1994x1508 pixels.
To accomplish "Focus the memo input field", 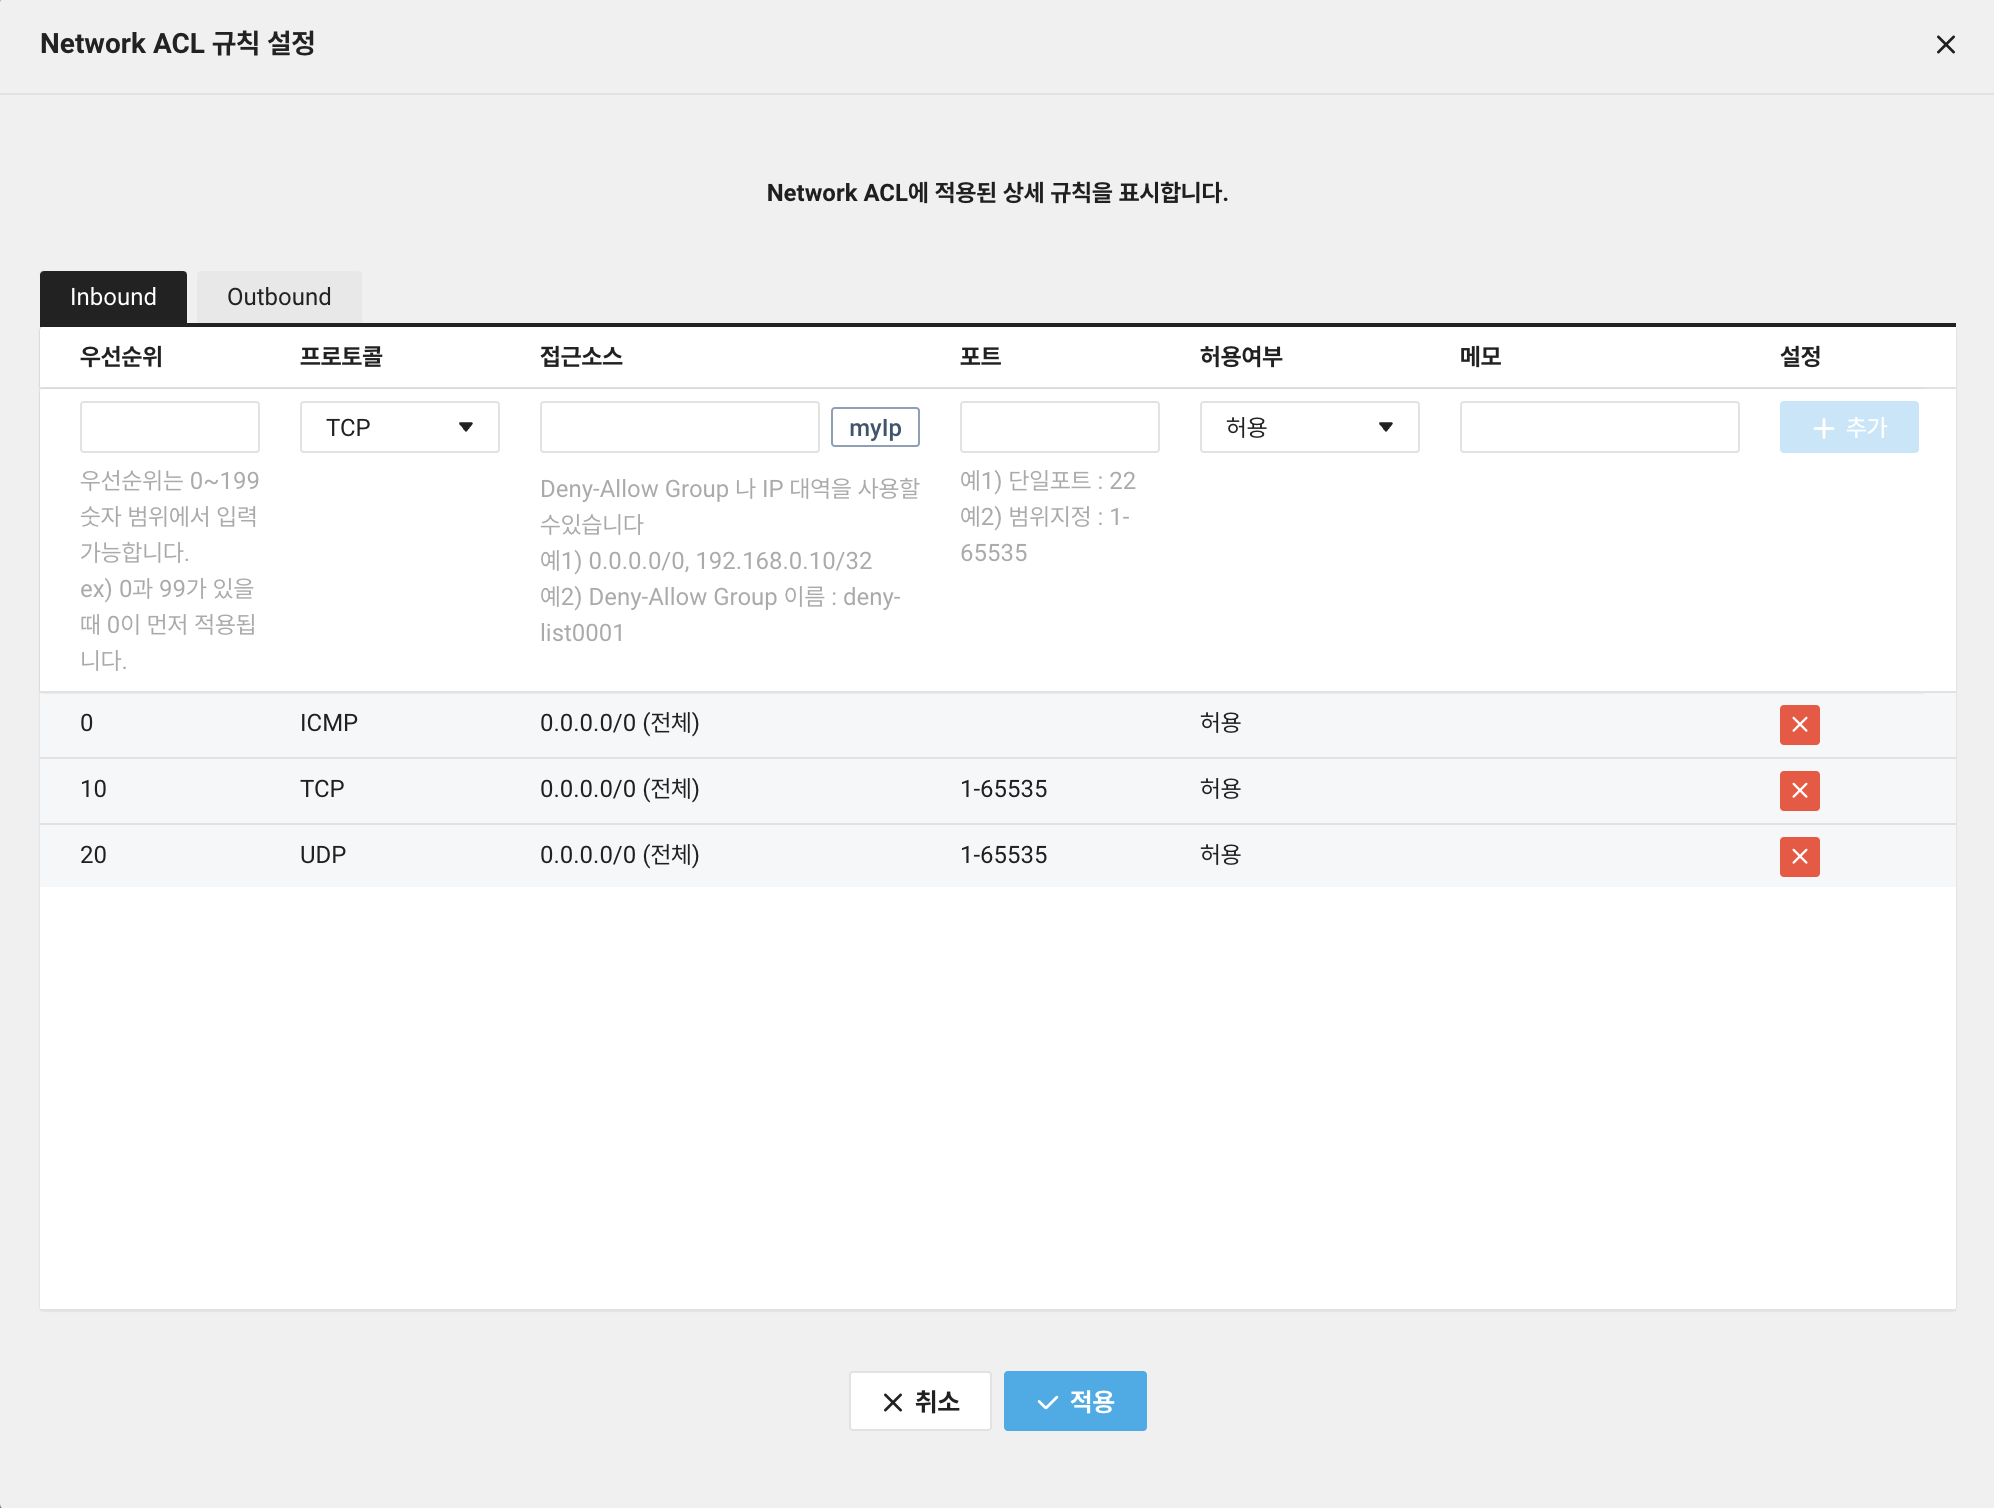I will click(x=1599, y=427).
